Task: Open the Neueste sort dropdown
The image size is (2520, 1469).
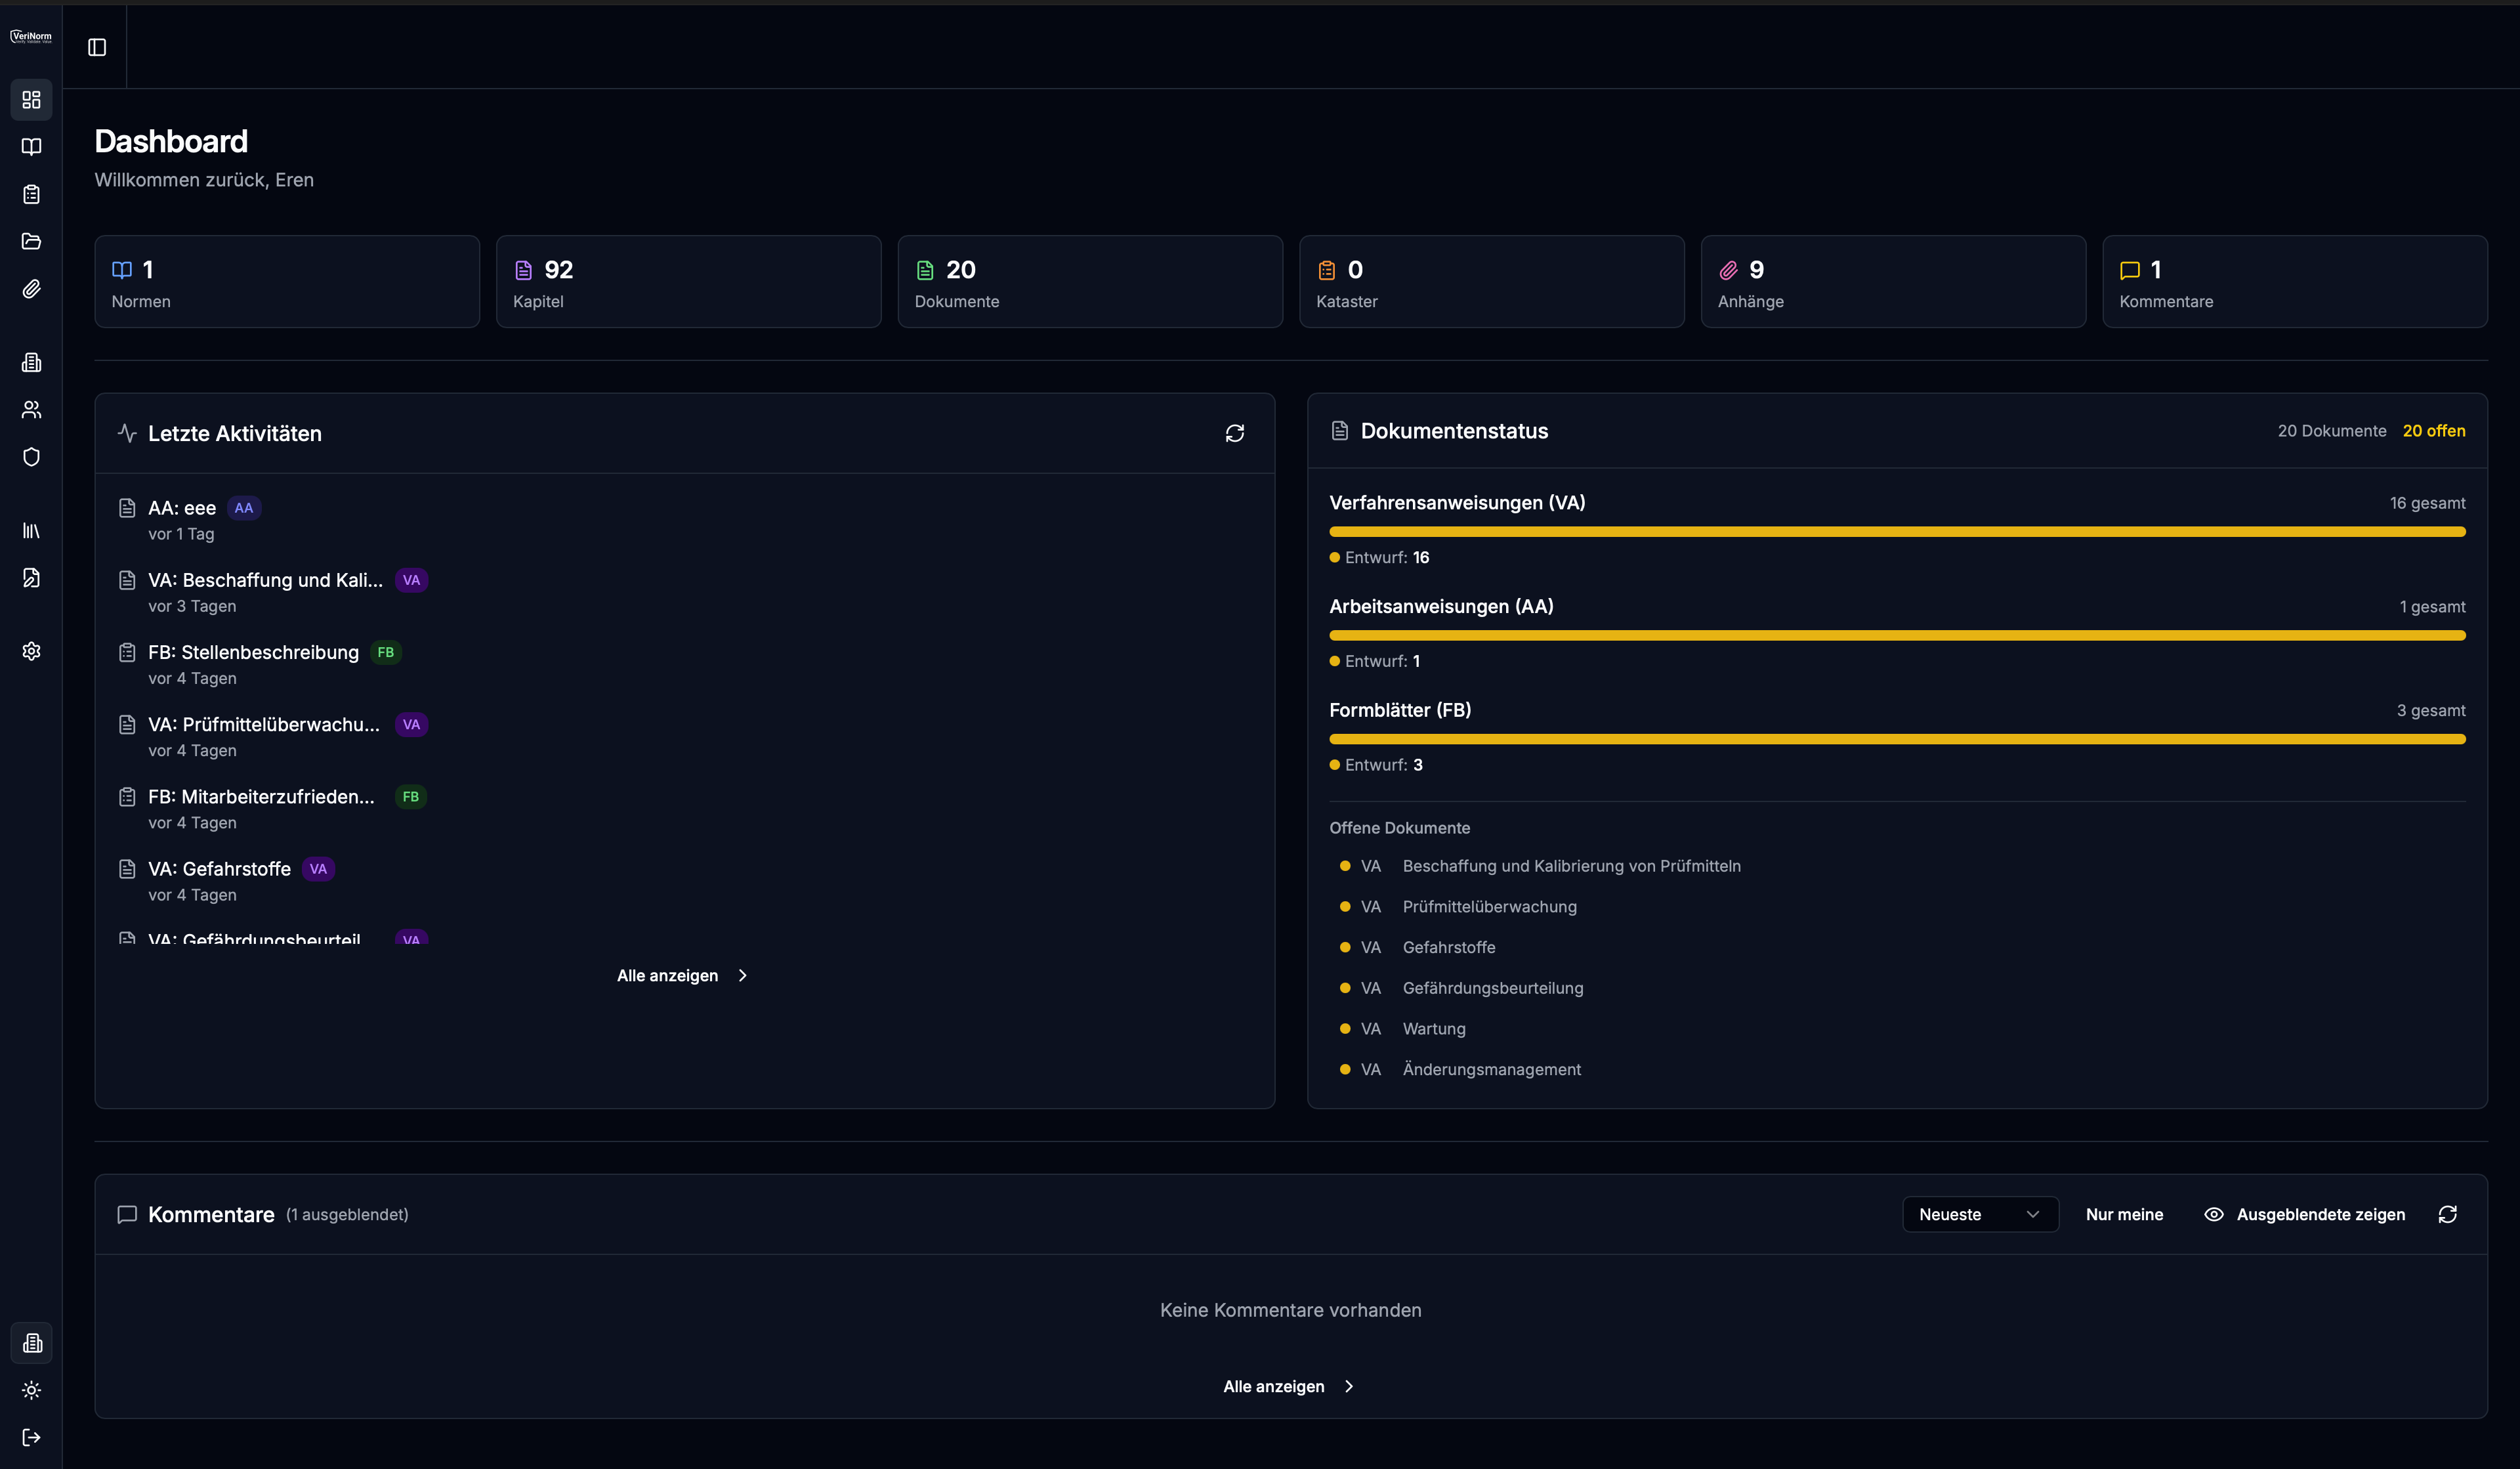Action: click(1979, 1214)
